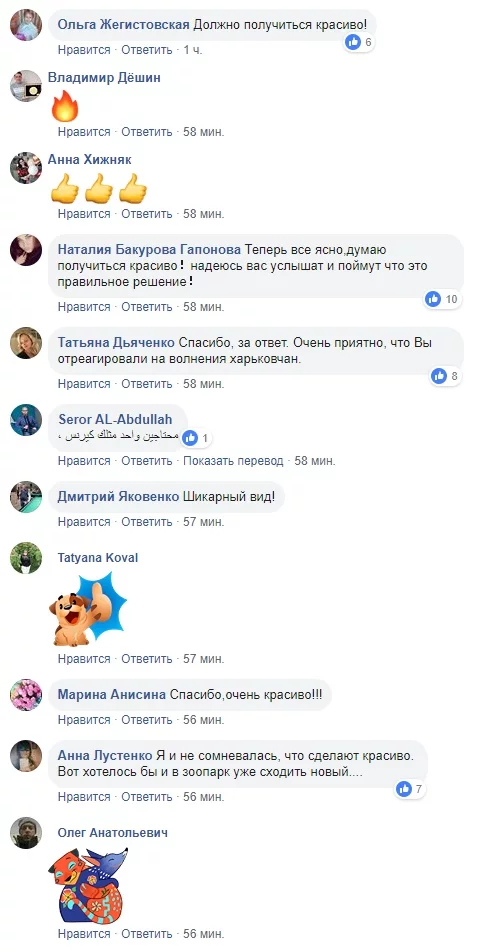Click the fire emoji in Владимир Дёшин's comment

pos(65,105)
